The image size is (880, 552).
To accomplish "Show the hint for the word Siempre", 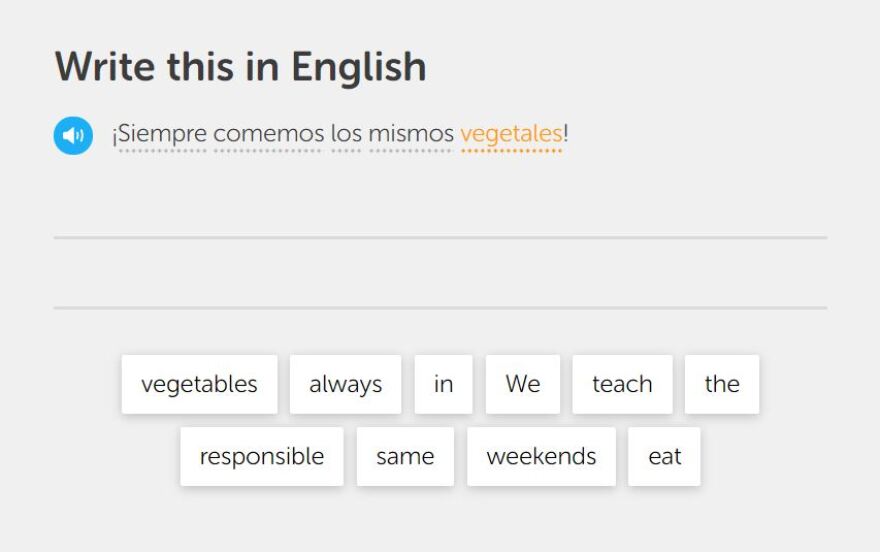I will pos(162,134).
